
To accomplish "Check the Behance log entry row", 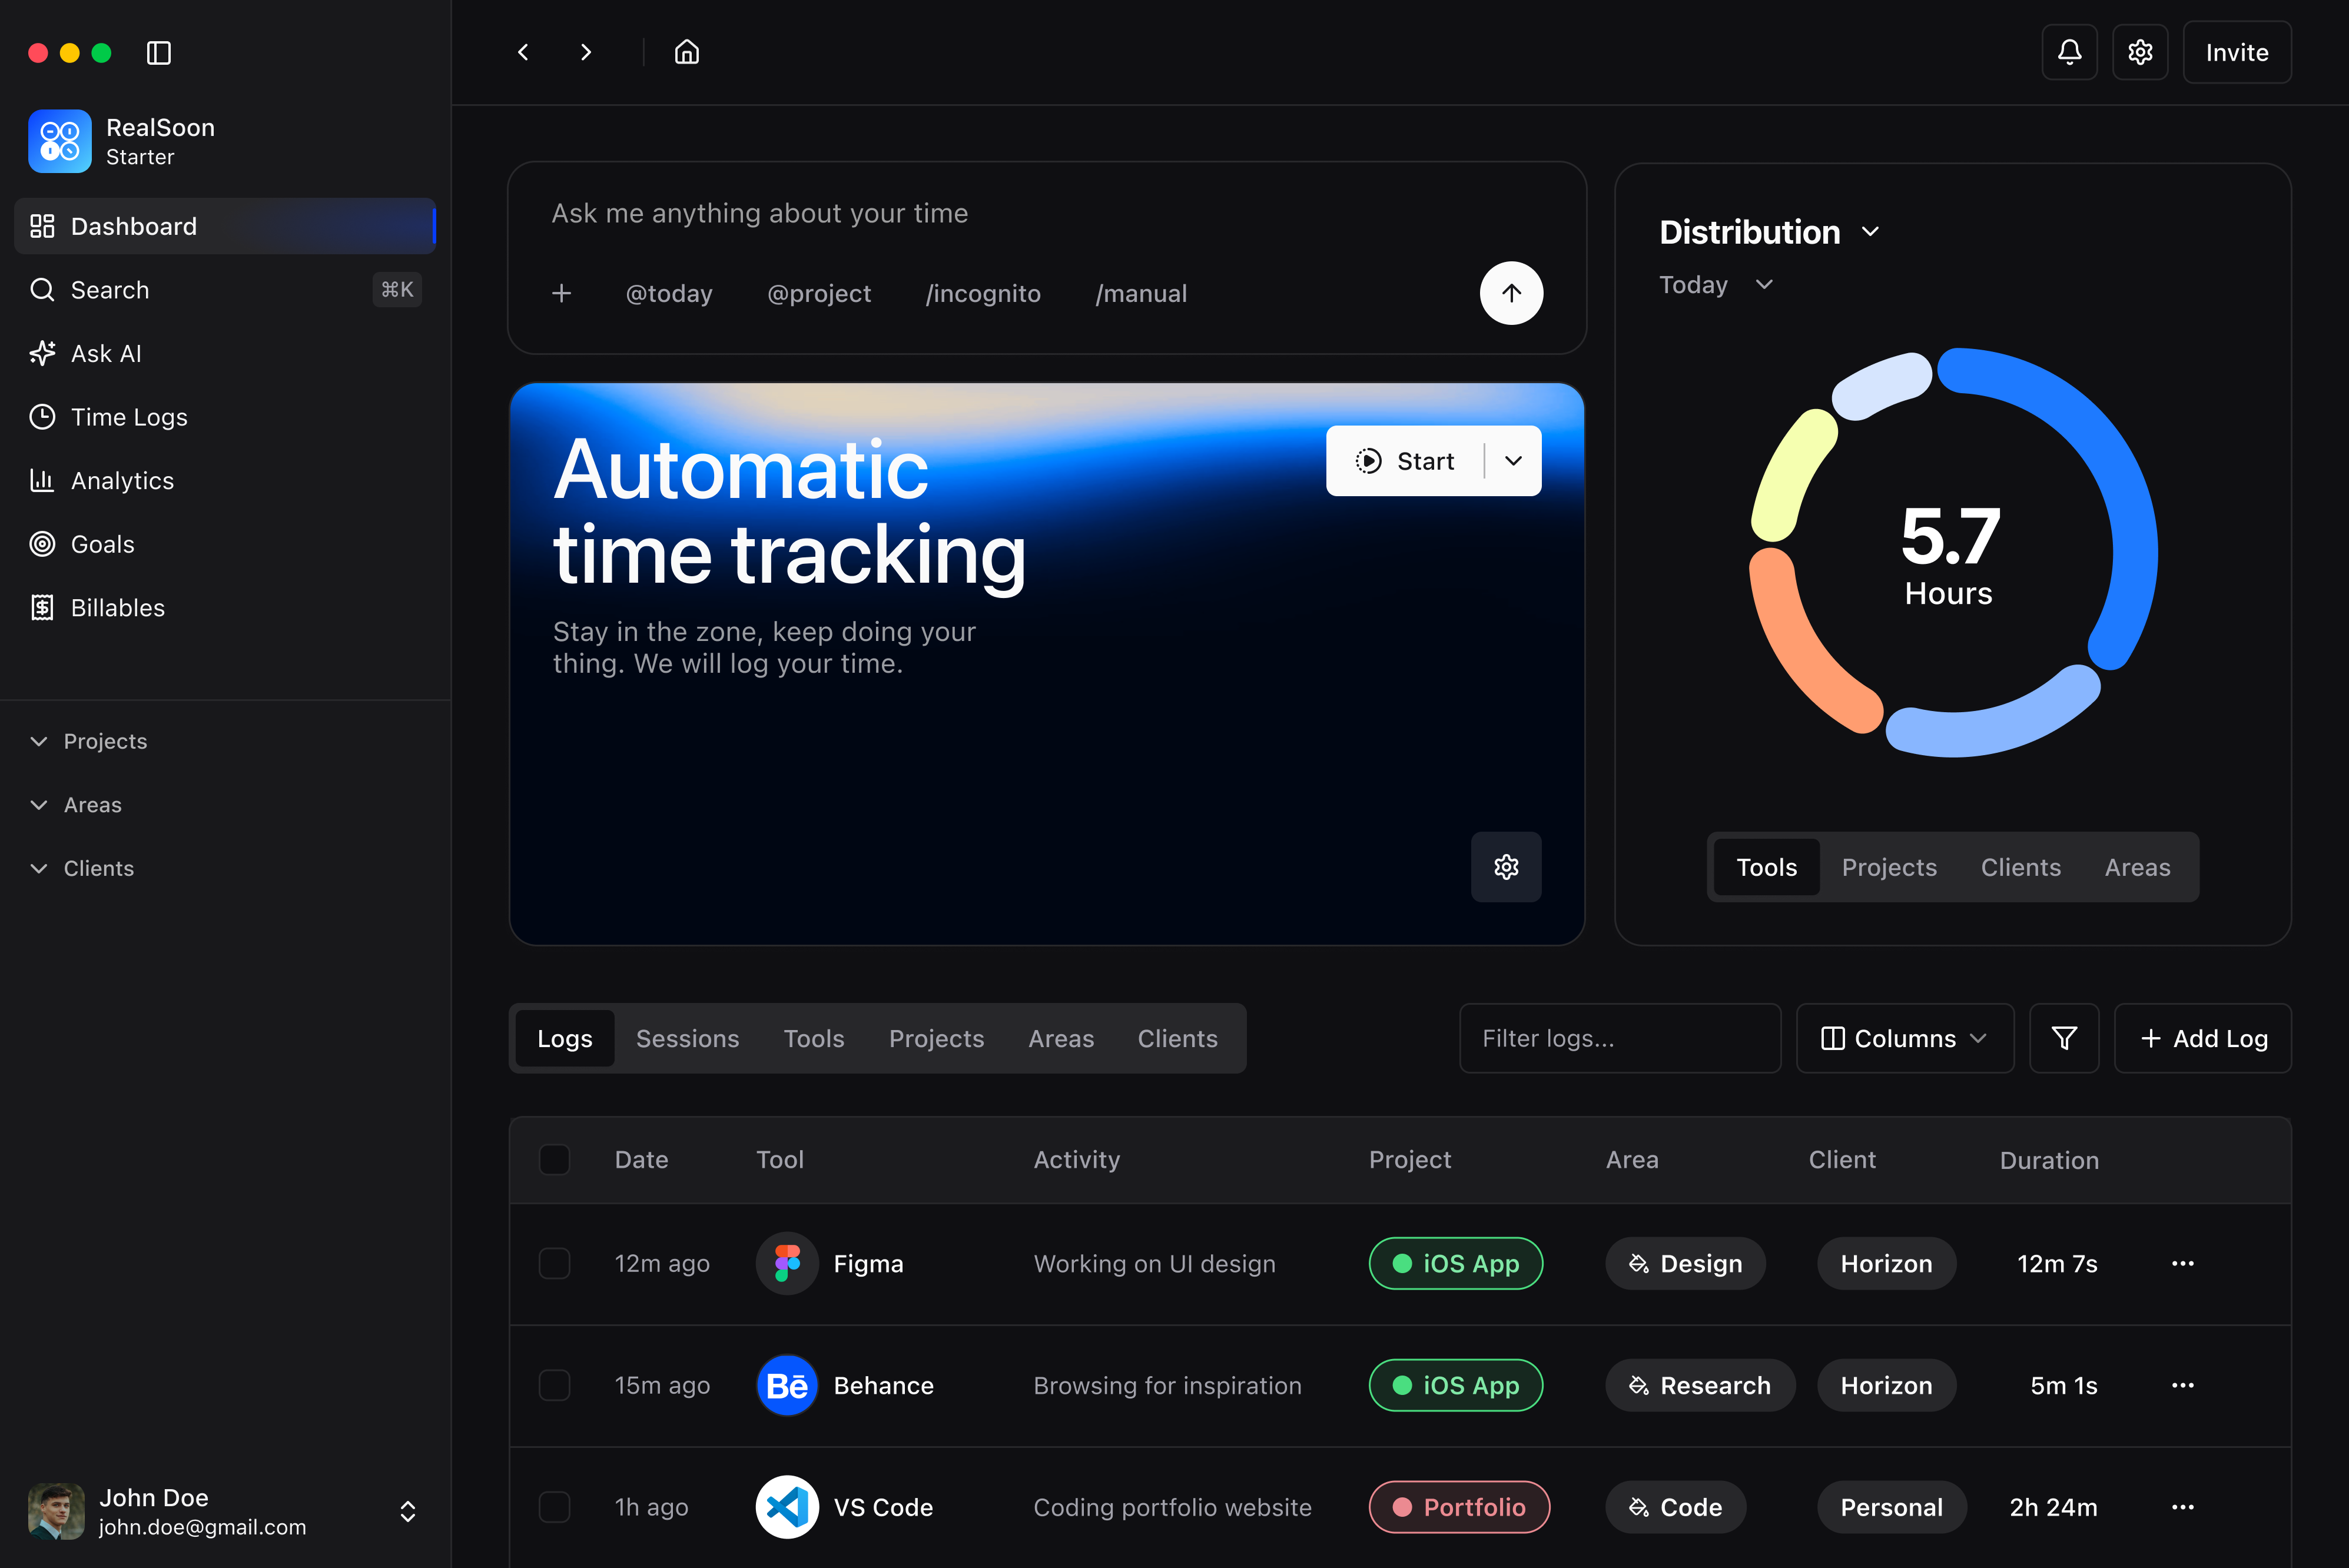I will (x=554, y=1385).
